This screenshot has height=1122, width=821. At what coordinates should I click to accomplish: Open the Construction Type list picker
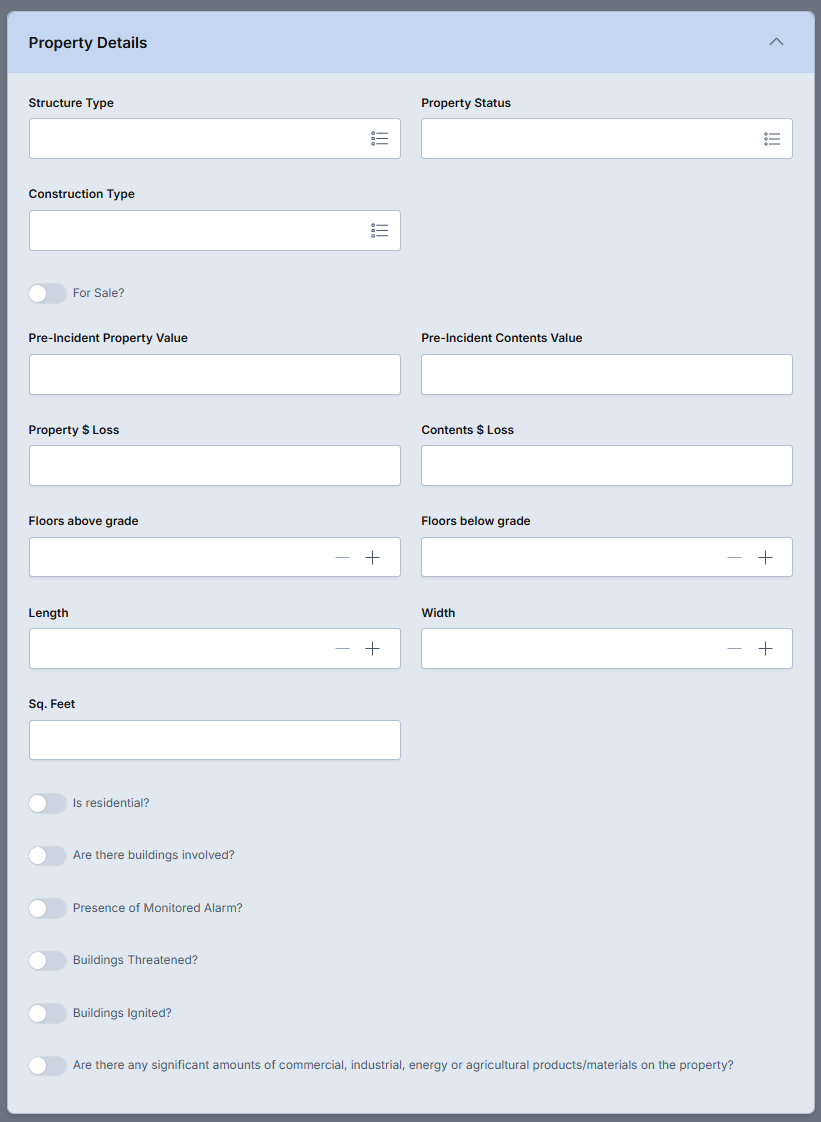[379, 230]
